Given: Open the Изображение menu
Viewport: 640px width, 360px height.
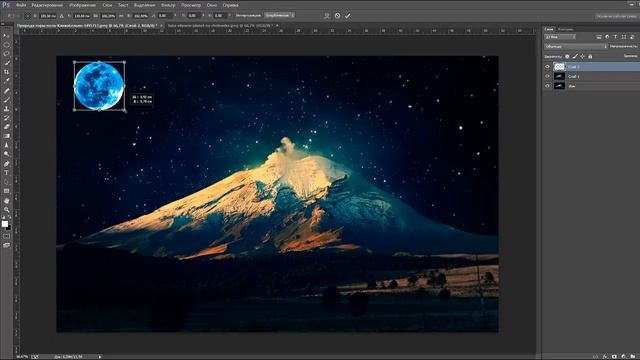Looking at the screenshot, I should (x=82, y=5).
